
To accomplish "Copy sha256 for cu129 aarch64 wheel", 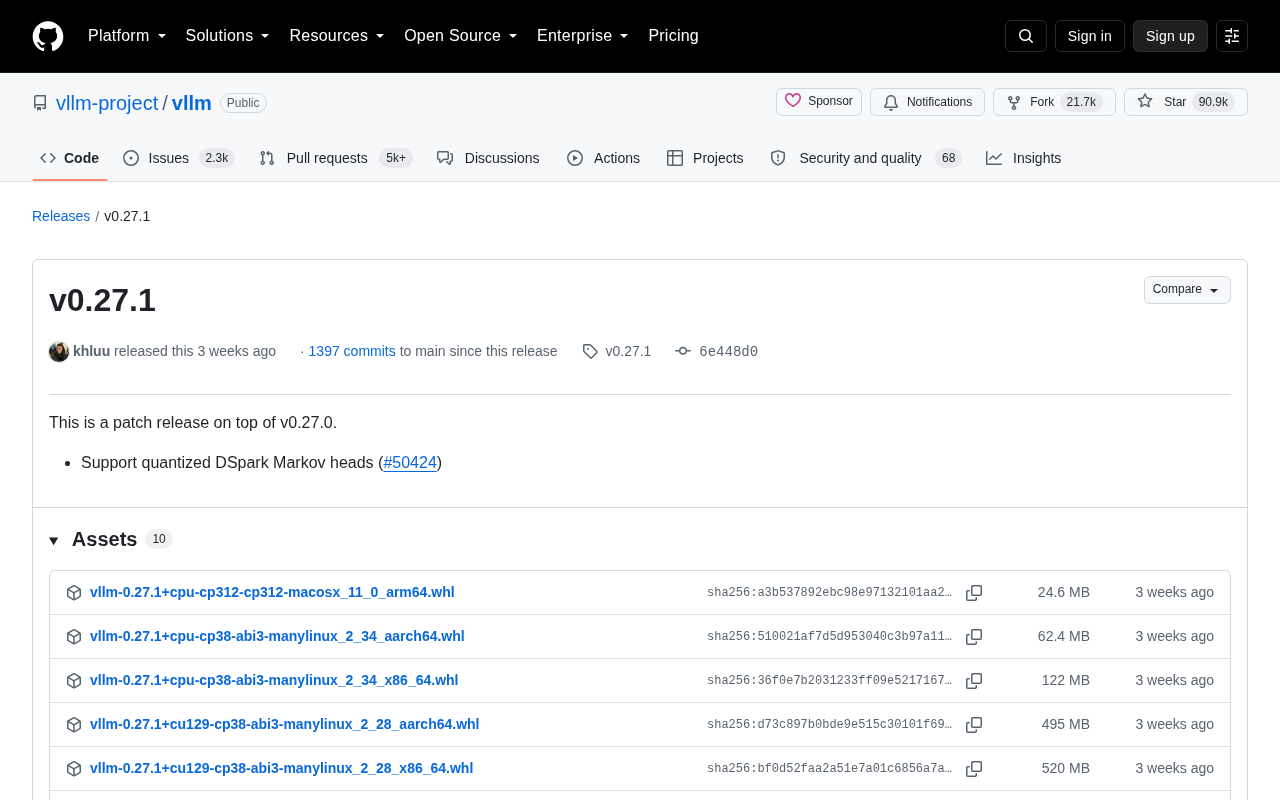I will 974,725.
